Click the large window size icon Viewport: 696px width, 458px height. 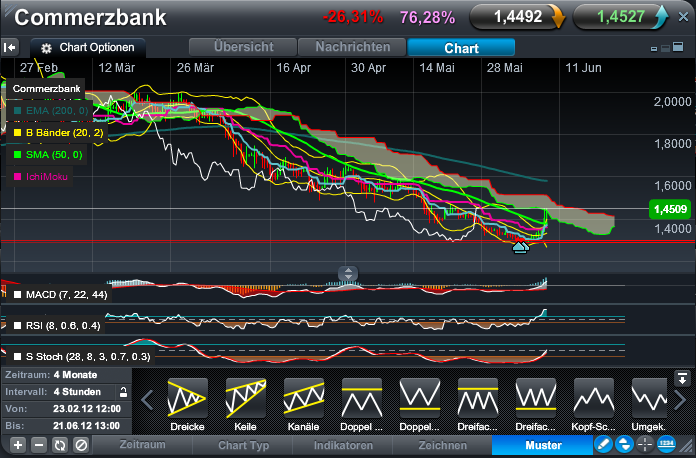[x=678, y=47]
